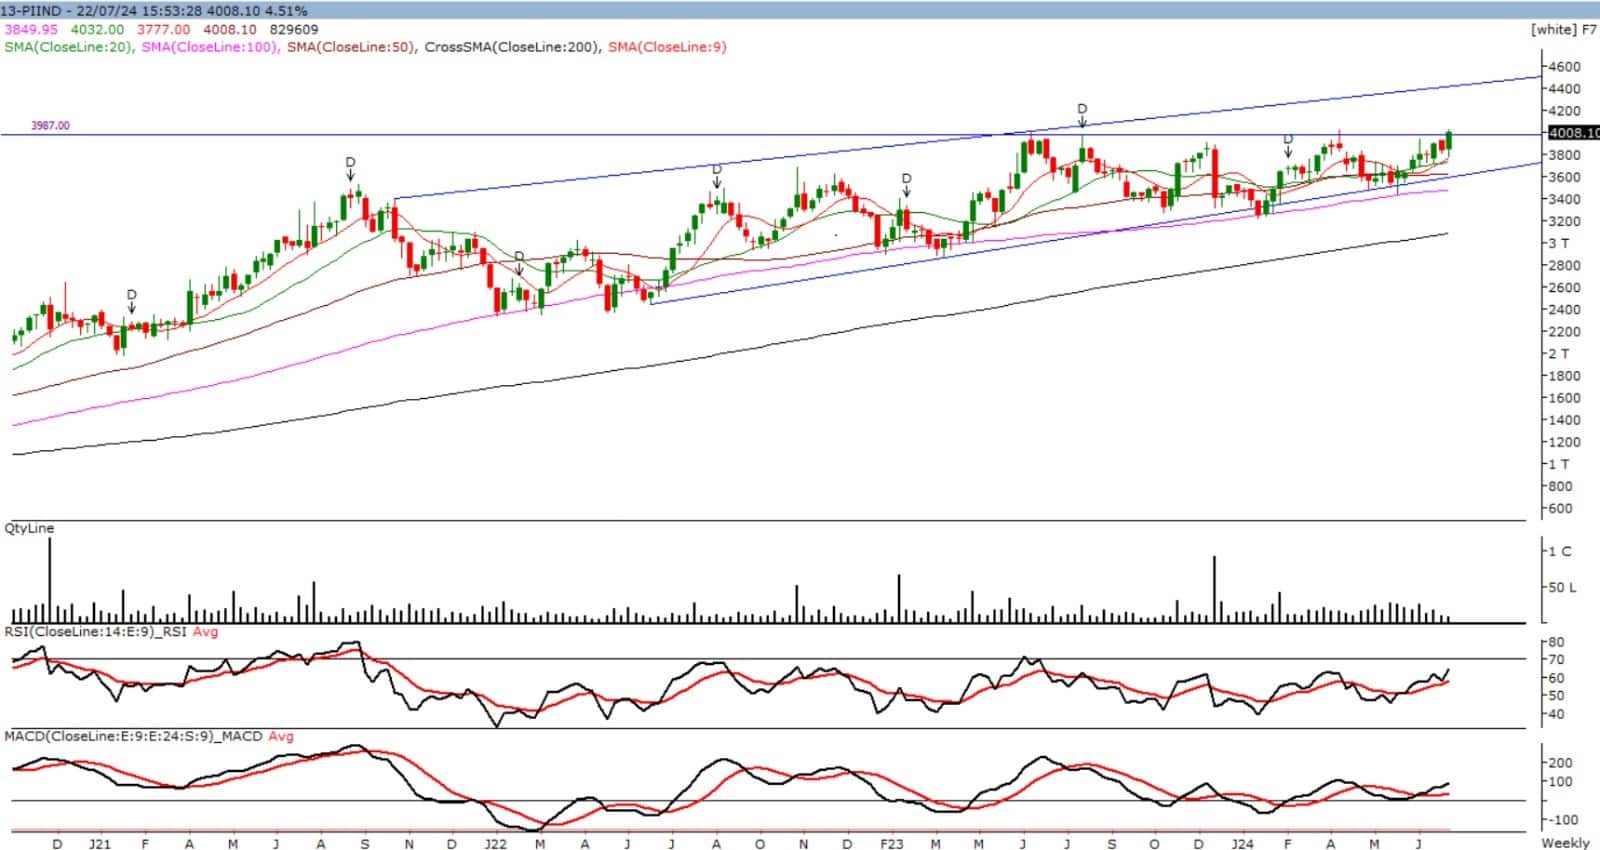1600x850 pixels.
Task: Click the D marker near February 2024
Action: click(1288, 139)
